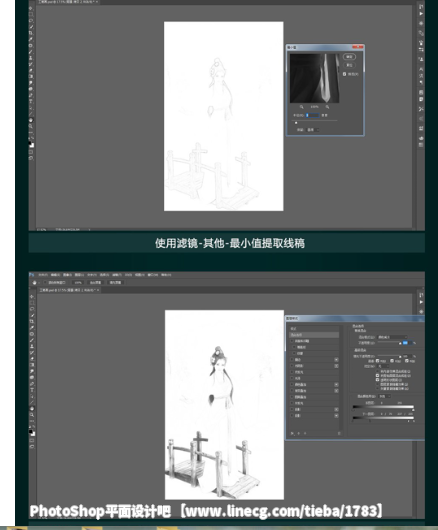Screen dimensions: 438x530
Task: Zoom out preview in Minimum filter dialog
Action: [301, 107]
